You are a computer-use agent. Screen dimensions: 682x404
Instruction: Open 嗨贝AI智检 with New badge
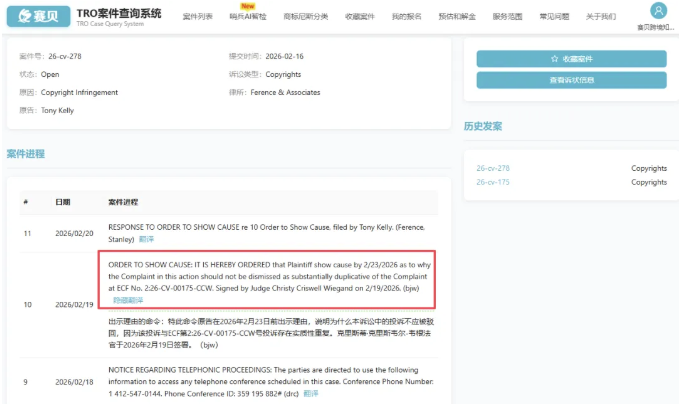248,17
